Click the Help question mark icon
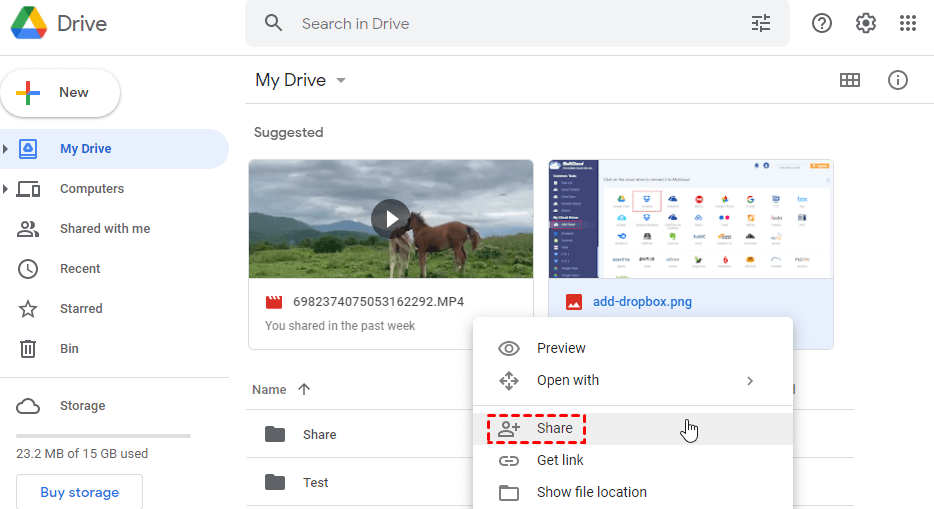The width and height of the screenshot is (934, 509). [822, 24]
